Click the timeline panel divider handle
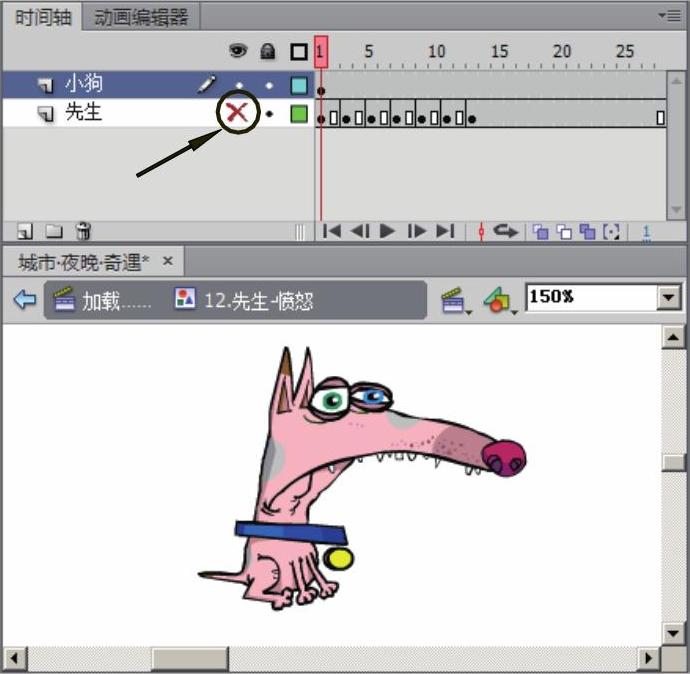This screenshot has width=690, height=674. [300, 232]
